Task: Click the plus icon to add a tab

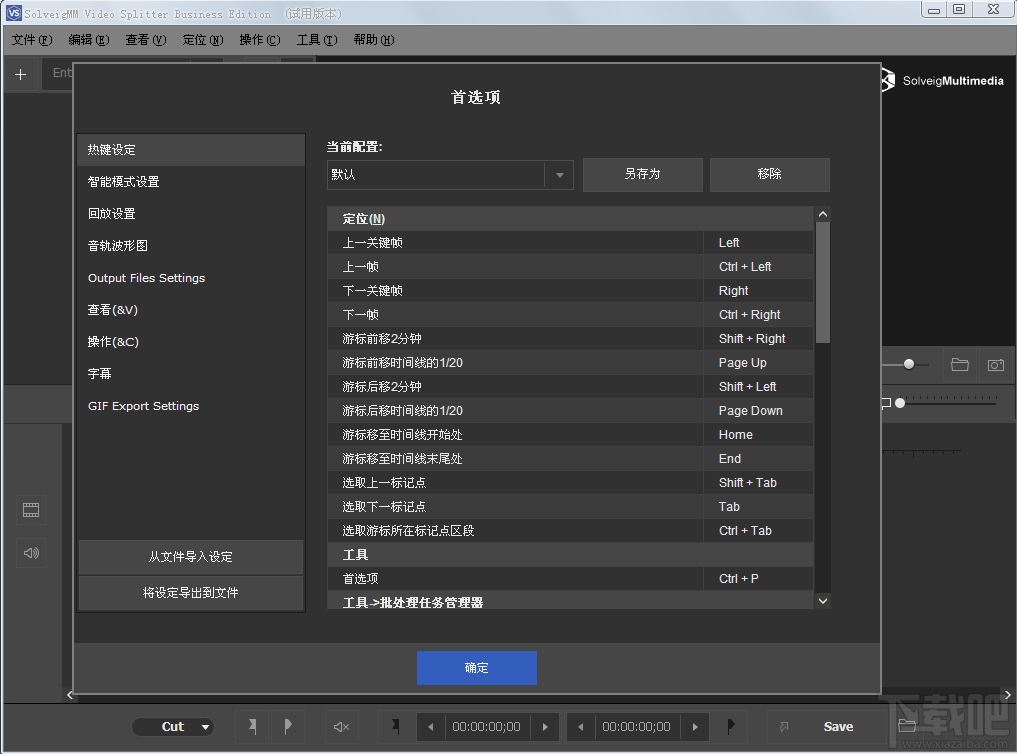Action: [x=20, y=73]
